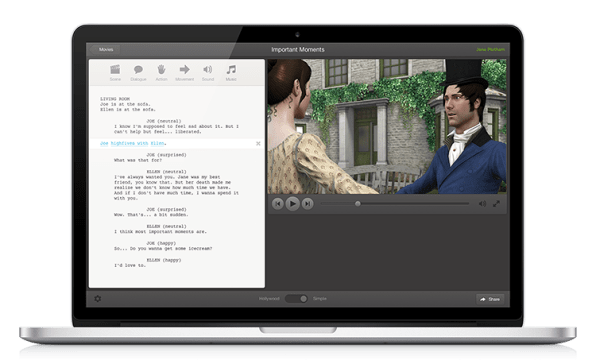Add Music with the note icon

[x=231, y=73]
